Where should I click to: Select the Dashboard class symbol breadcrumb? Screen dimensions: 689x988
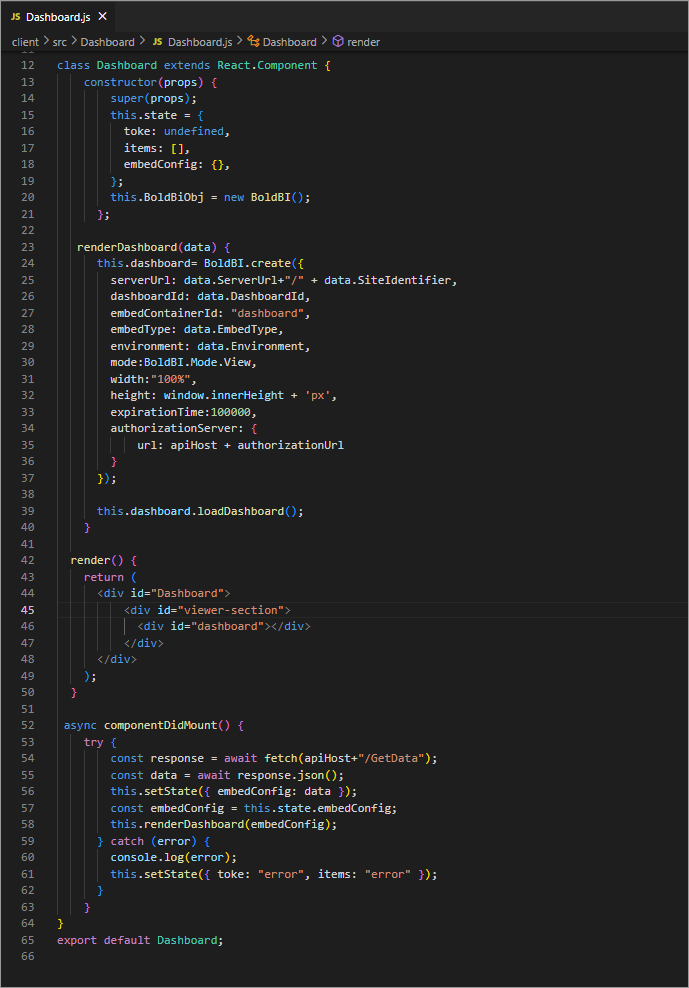pos(289,42)
